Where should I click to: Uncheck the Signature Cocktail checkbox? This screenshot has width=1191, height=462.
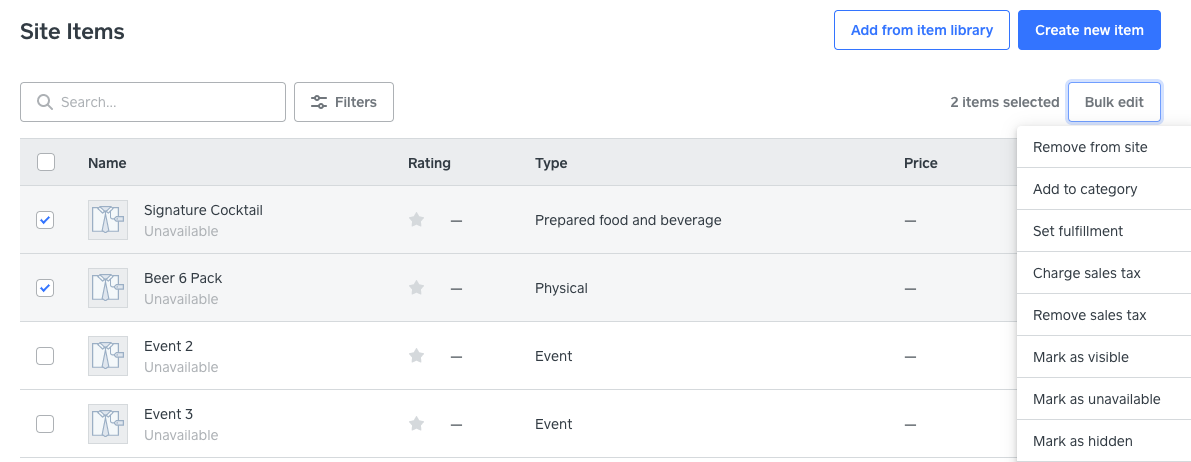(x=45, y=220)
